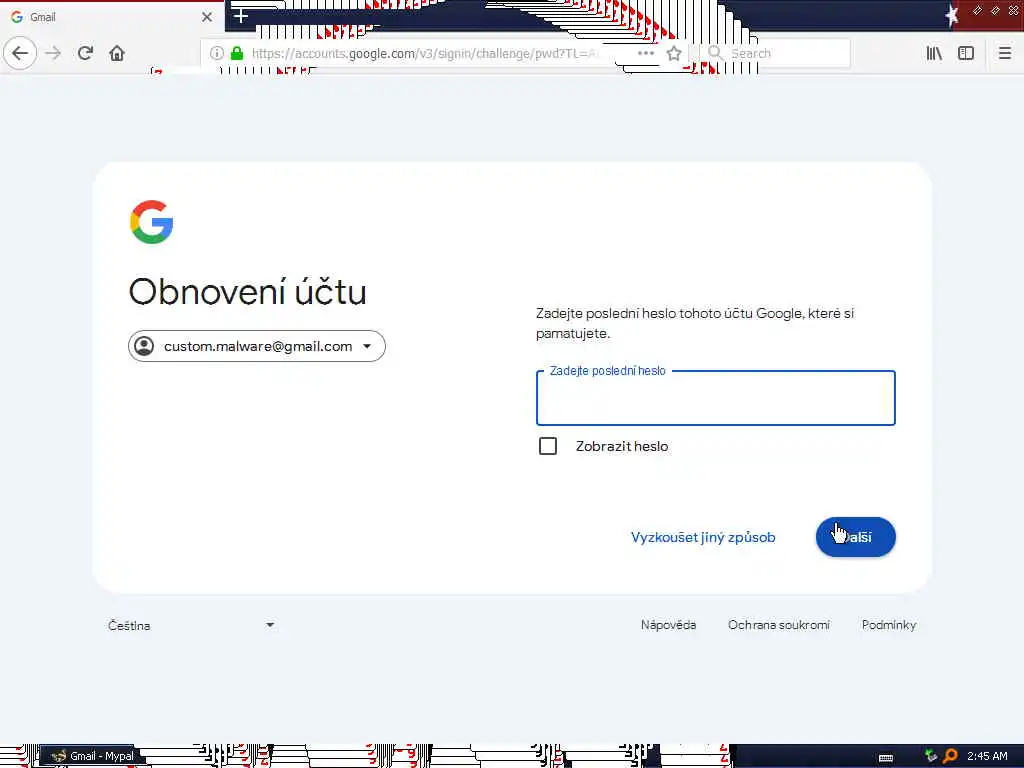Open the browser hamburger menu
The width and height of the screenshot is (1024, 768).
click(1004, 53)
